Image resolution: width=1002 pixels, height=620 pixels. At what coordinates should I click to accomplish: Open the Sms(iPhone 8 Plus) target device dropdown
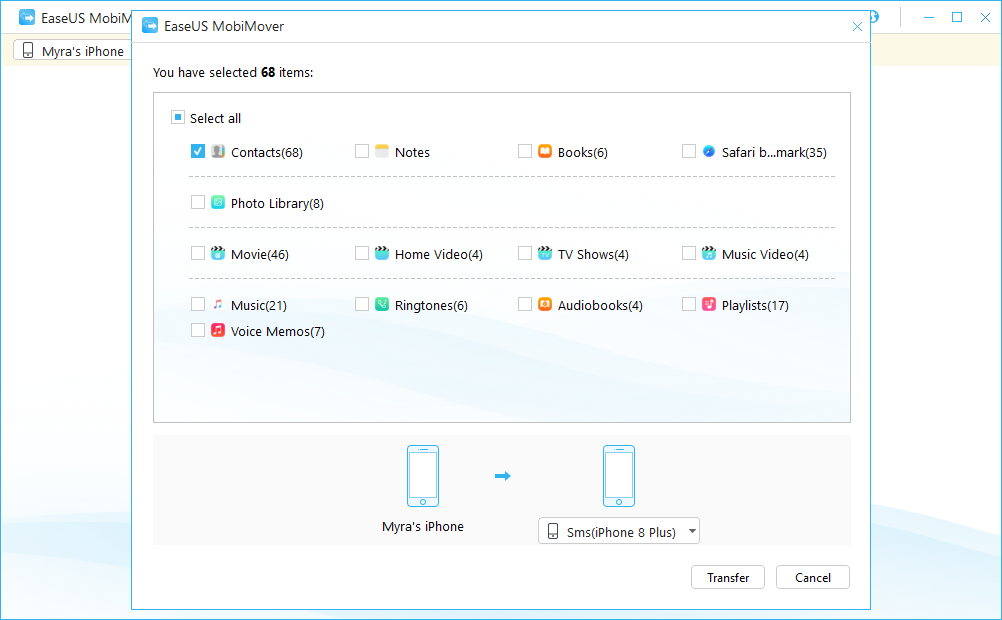pos(619,532)
